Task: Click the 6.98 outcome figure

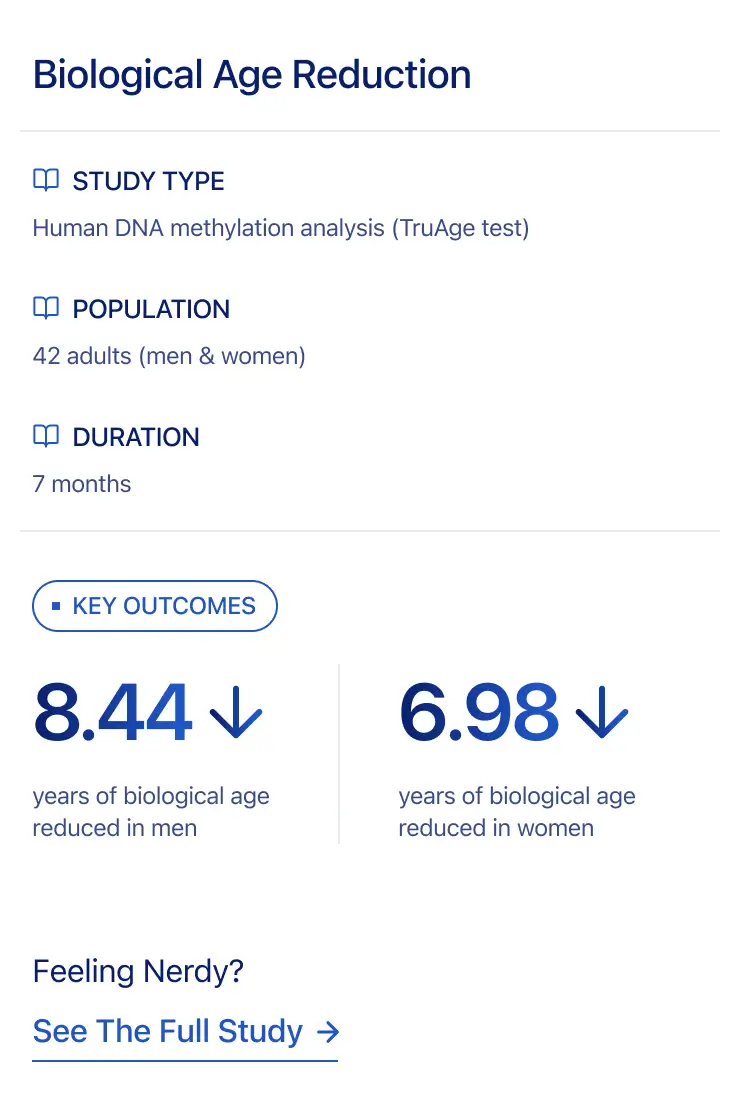Action: [478, 714]
